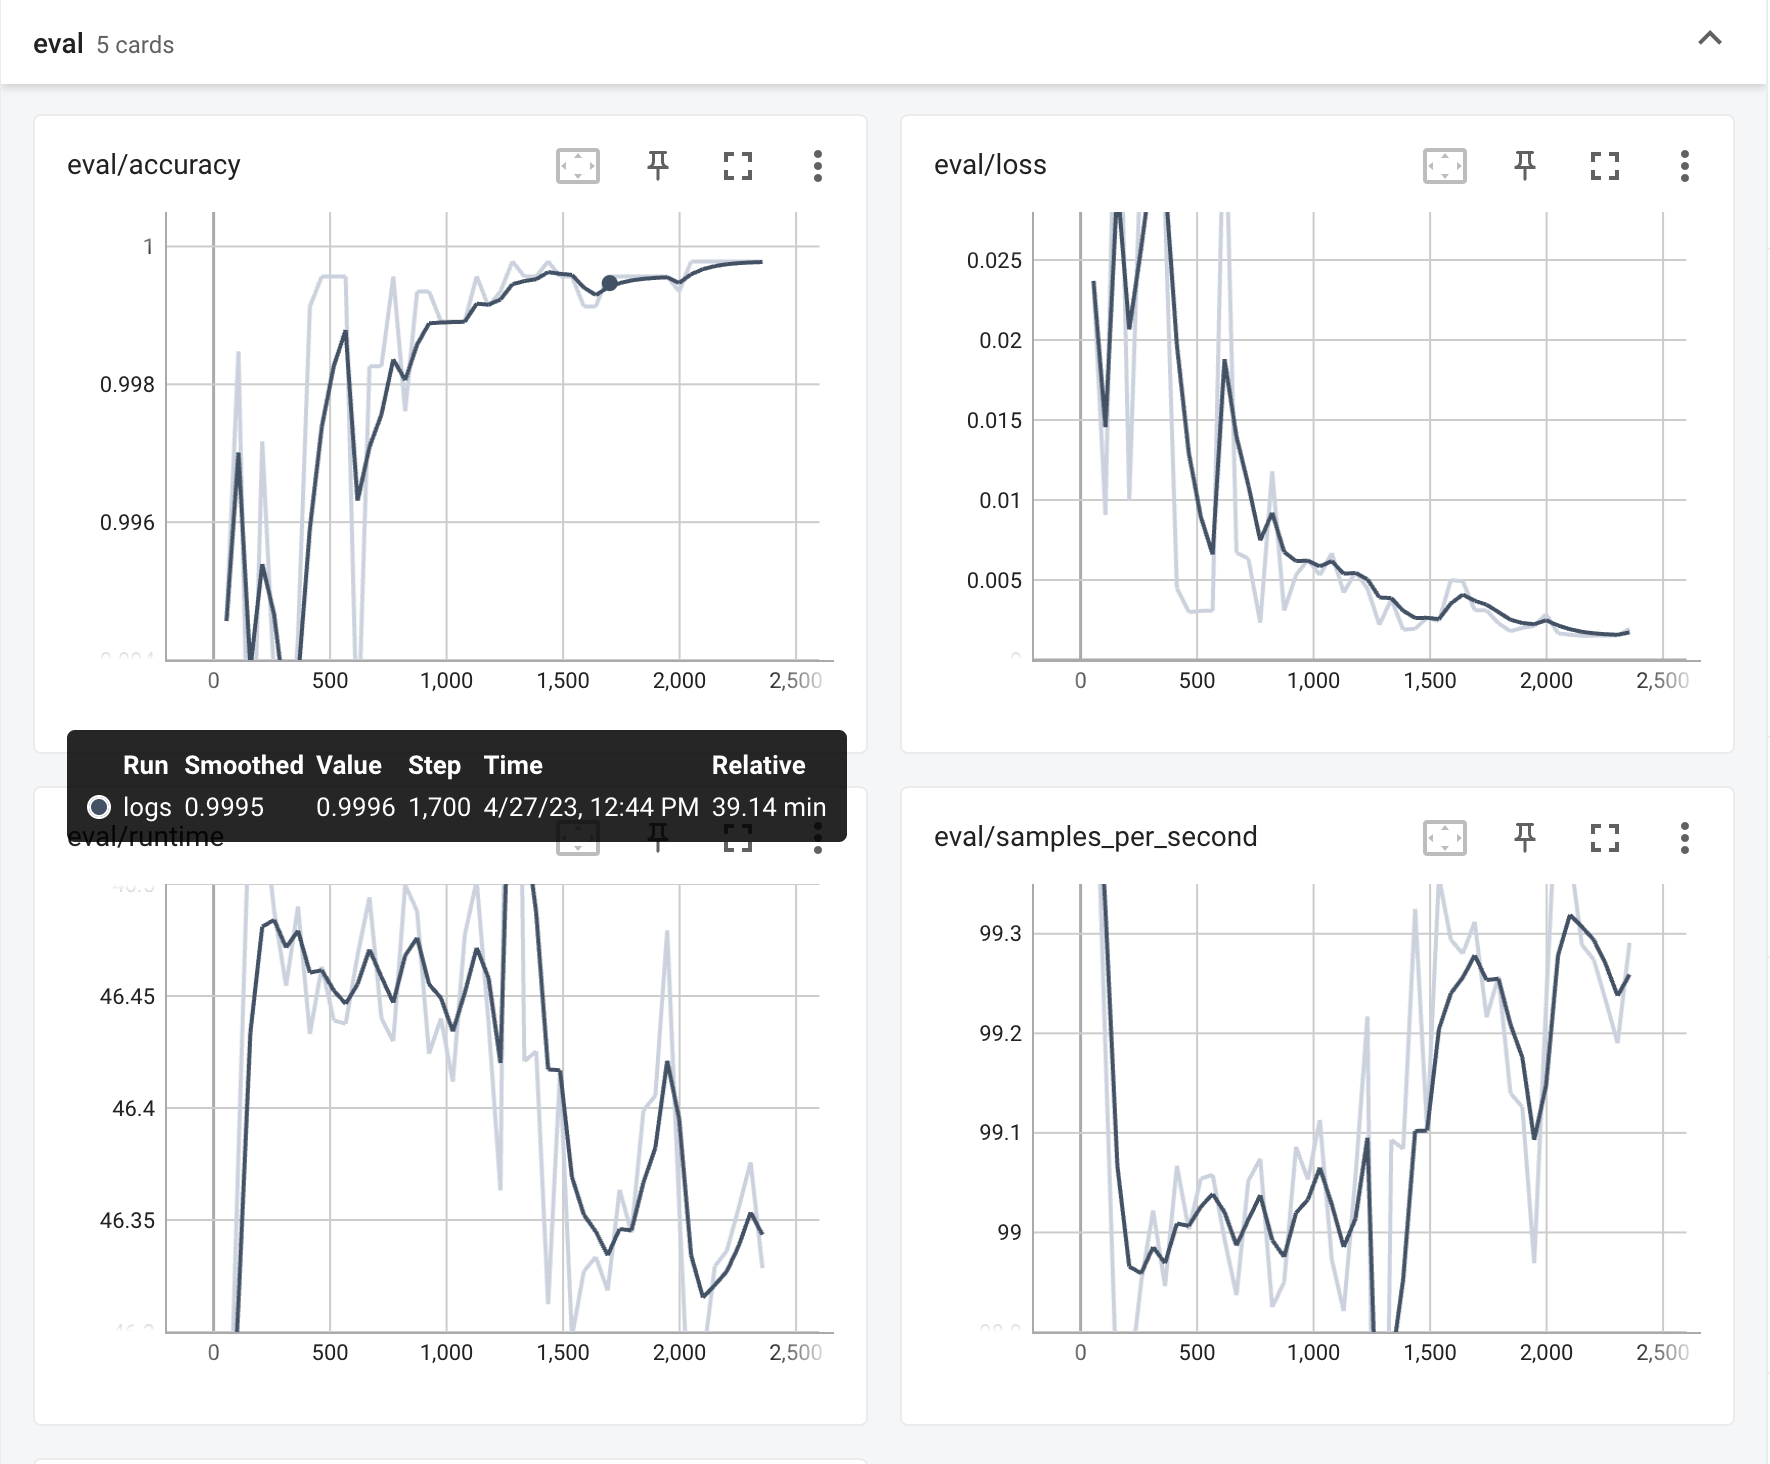Click the '5 cards' count label
This screenshot has width=1770, height=1464.
tap(135, 45)
